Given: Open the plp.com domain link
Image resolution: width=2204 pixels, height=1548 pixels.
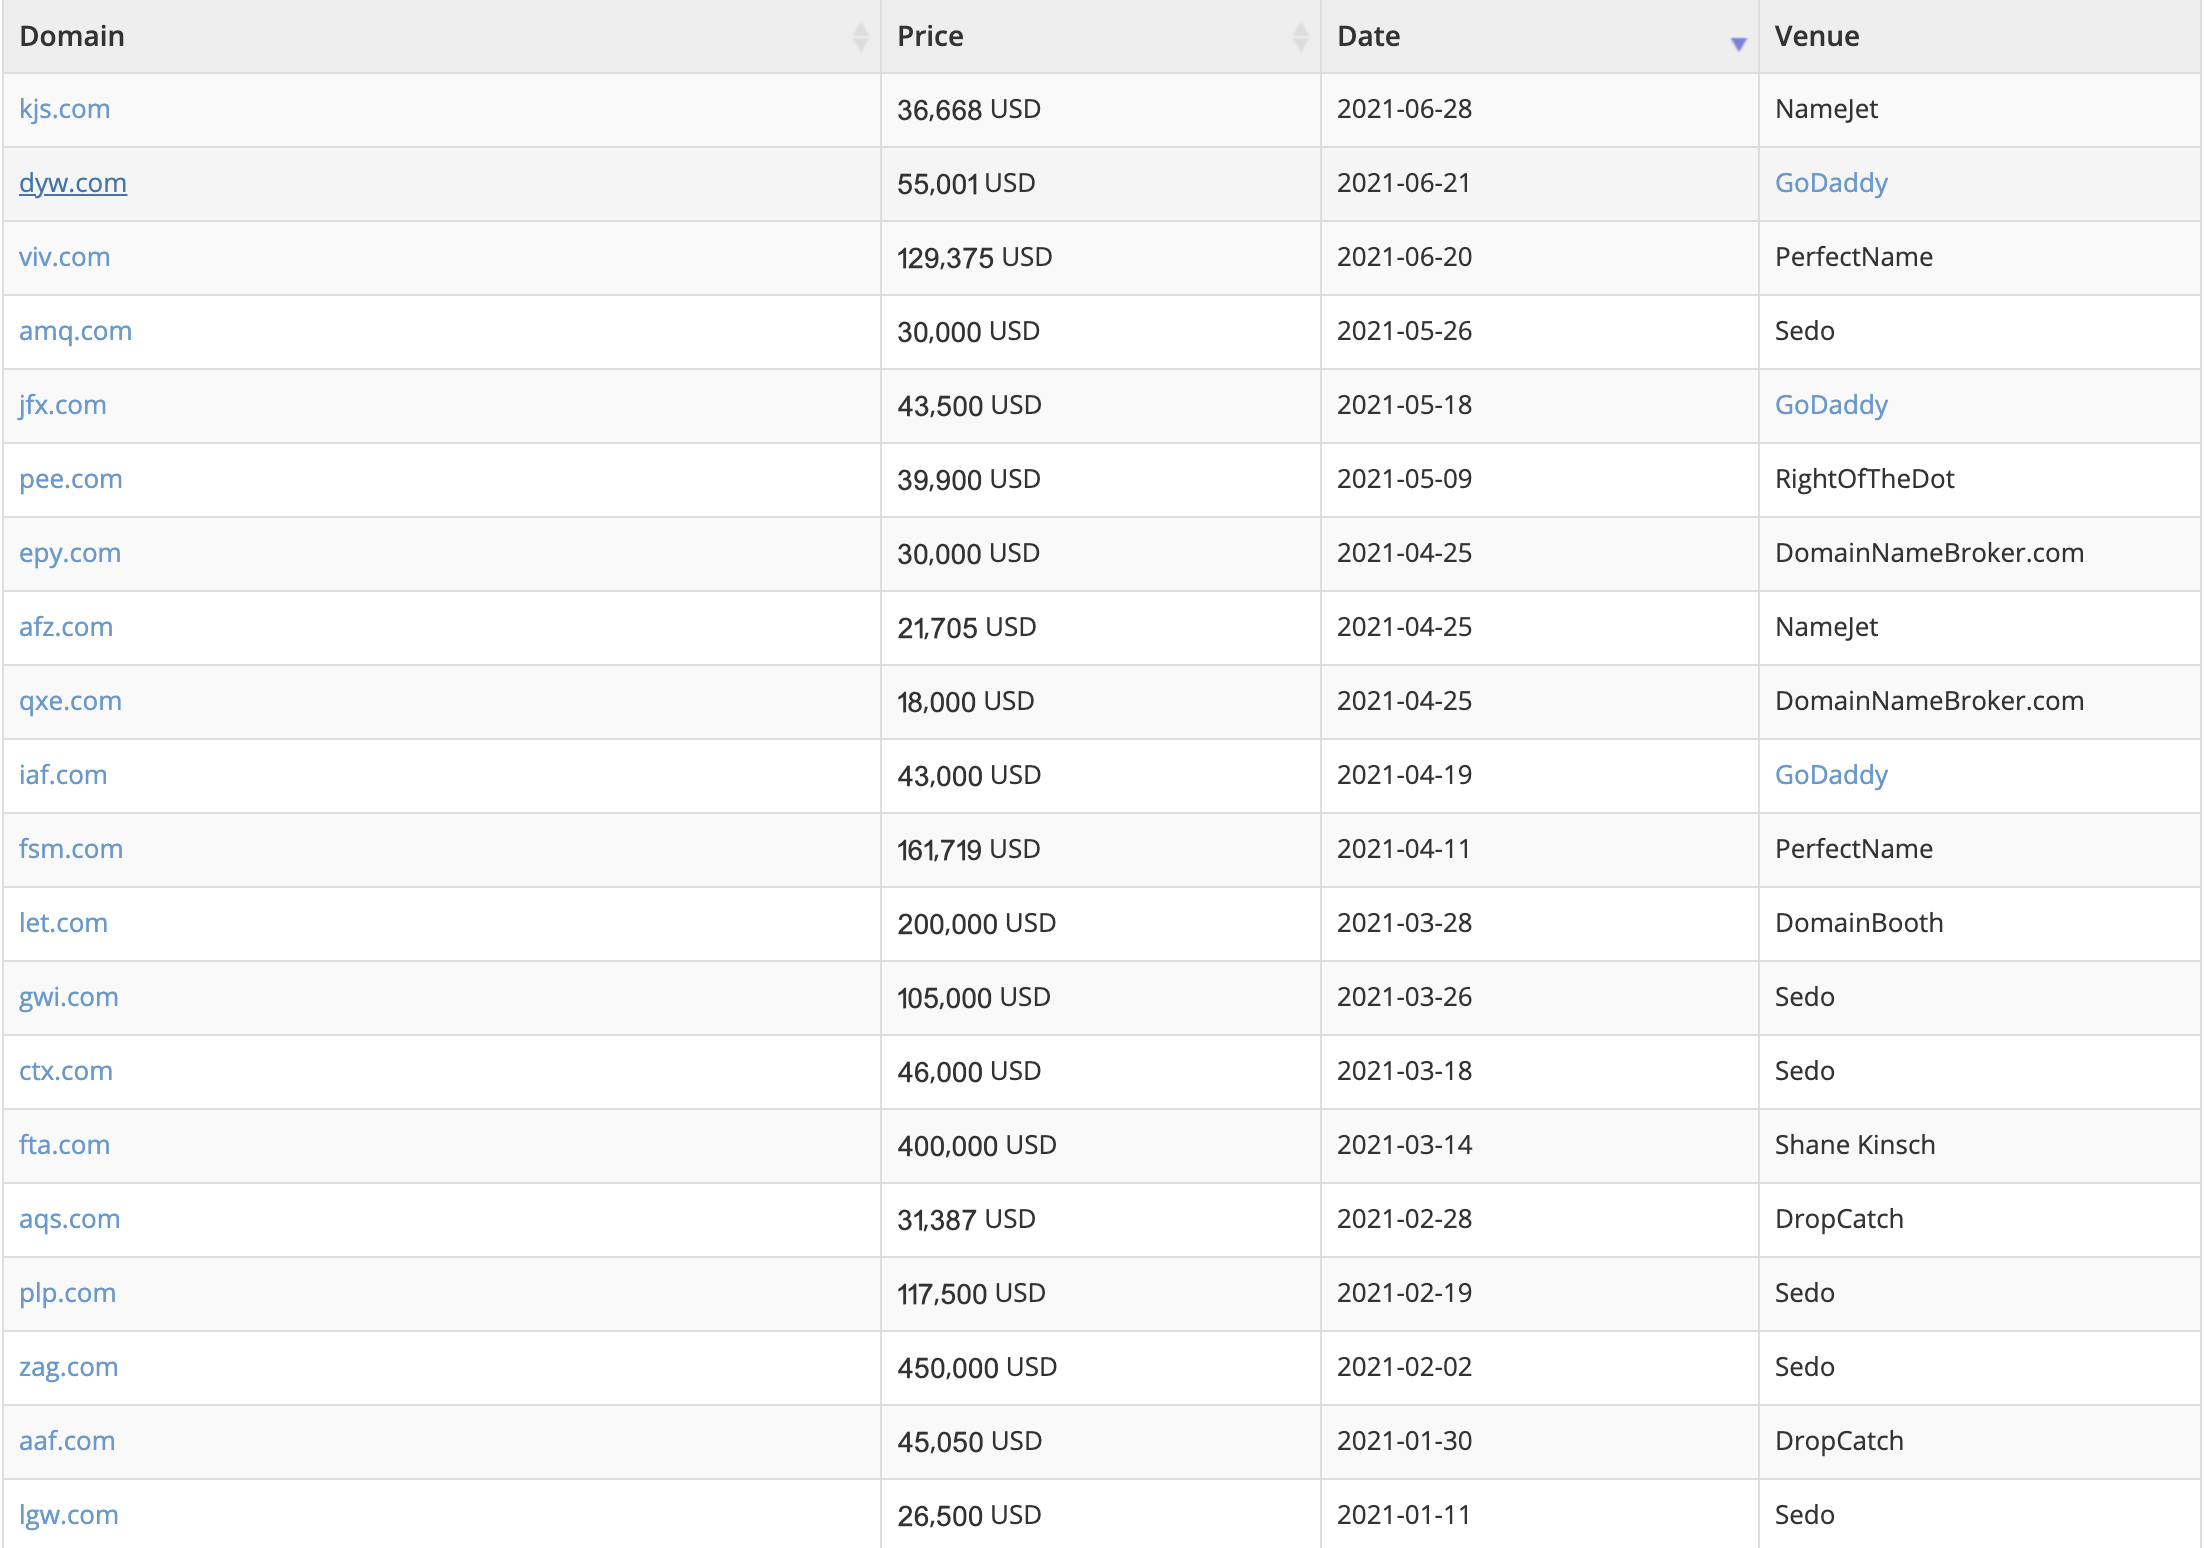Looking at the screenshot, I should [x=67, y=1293].
